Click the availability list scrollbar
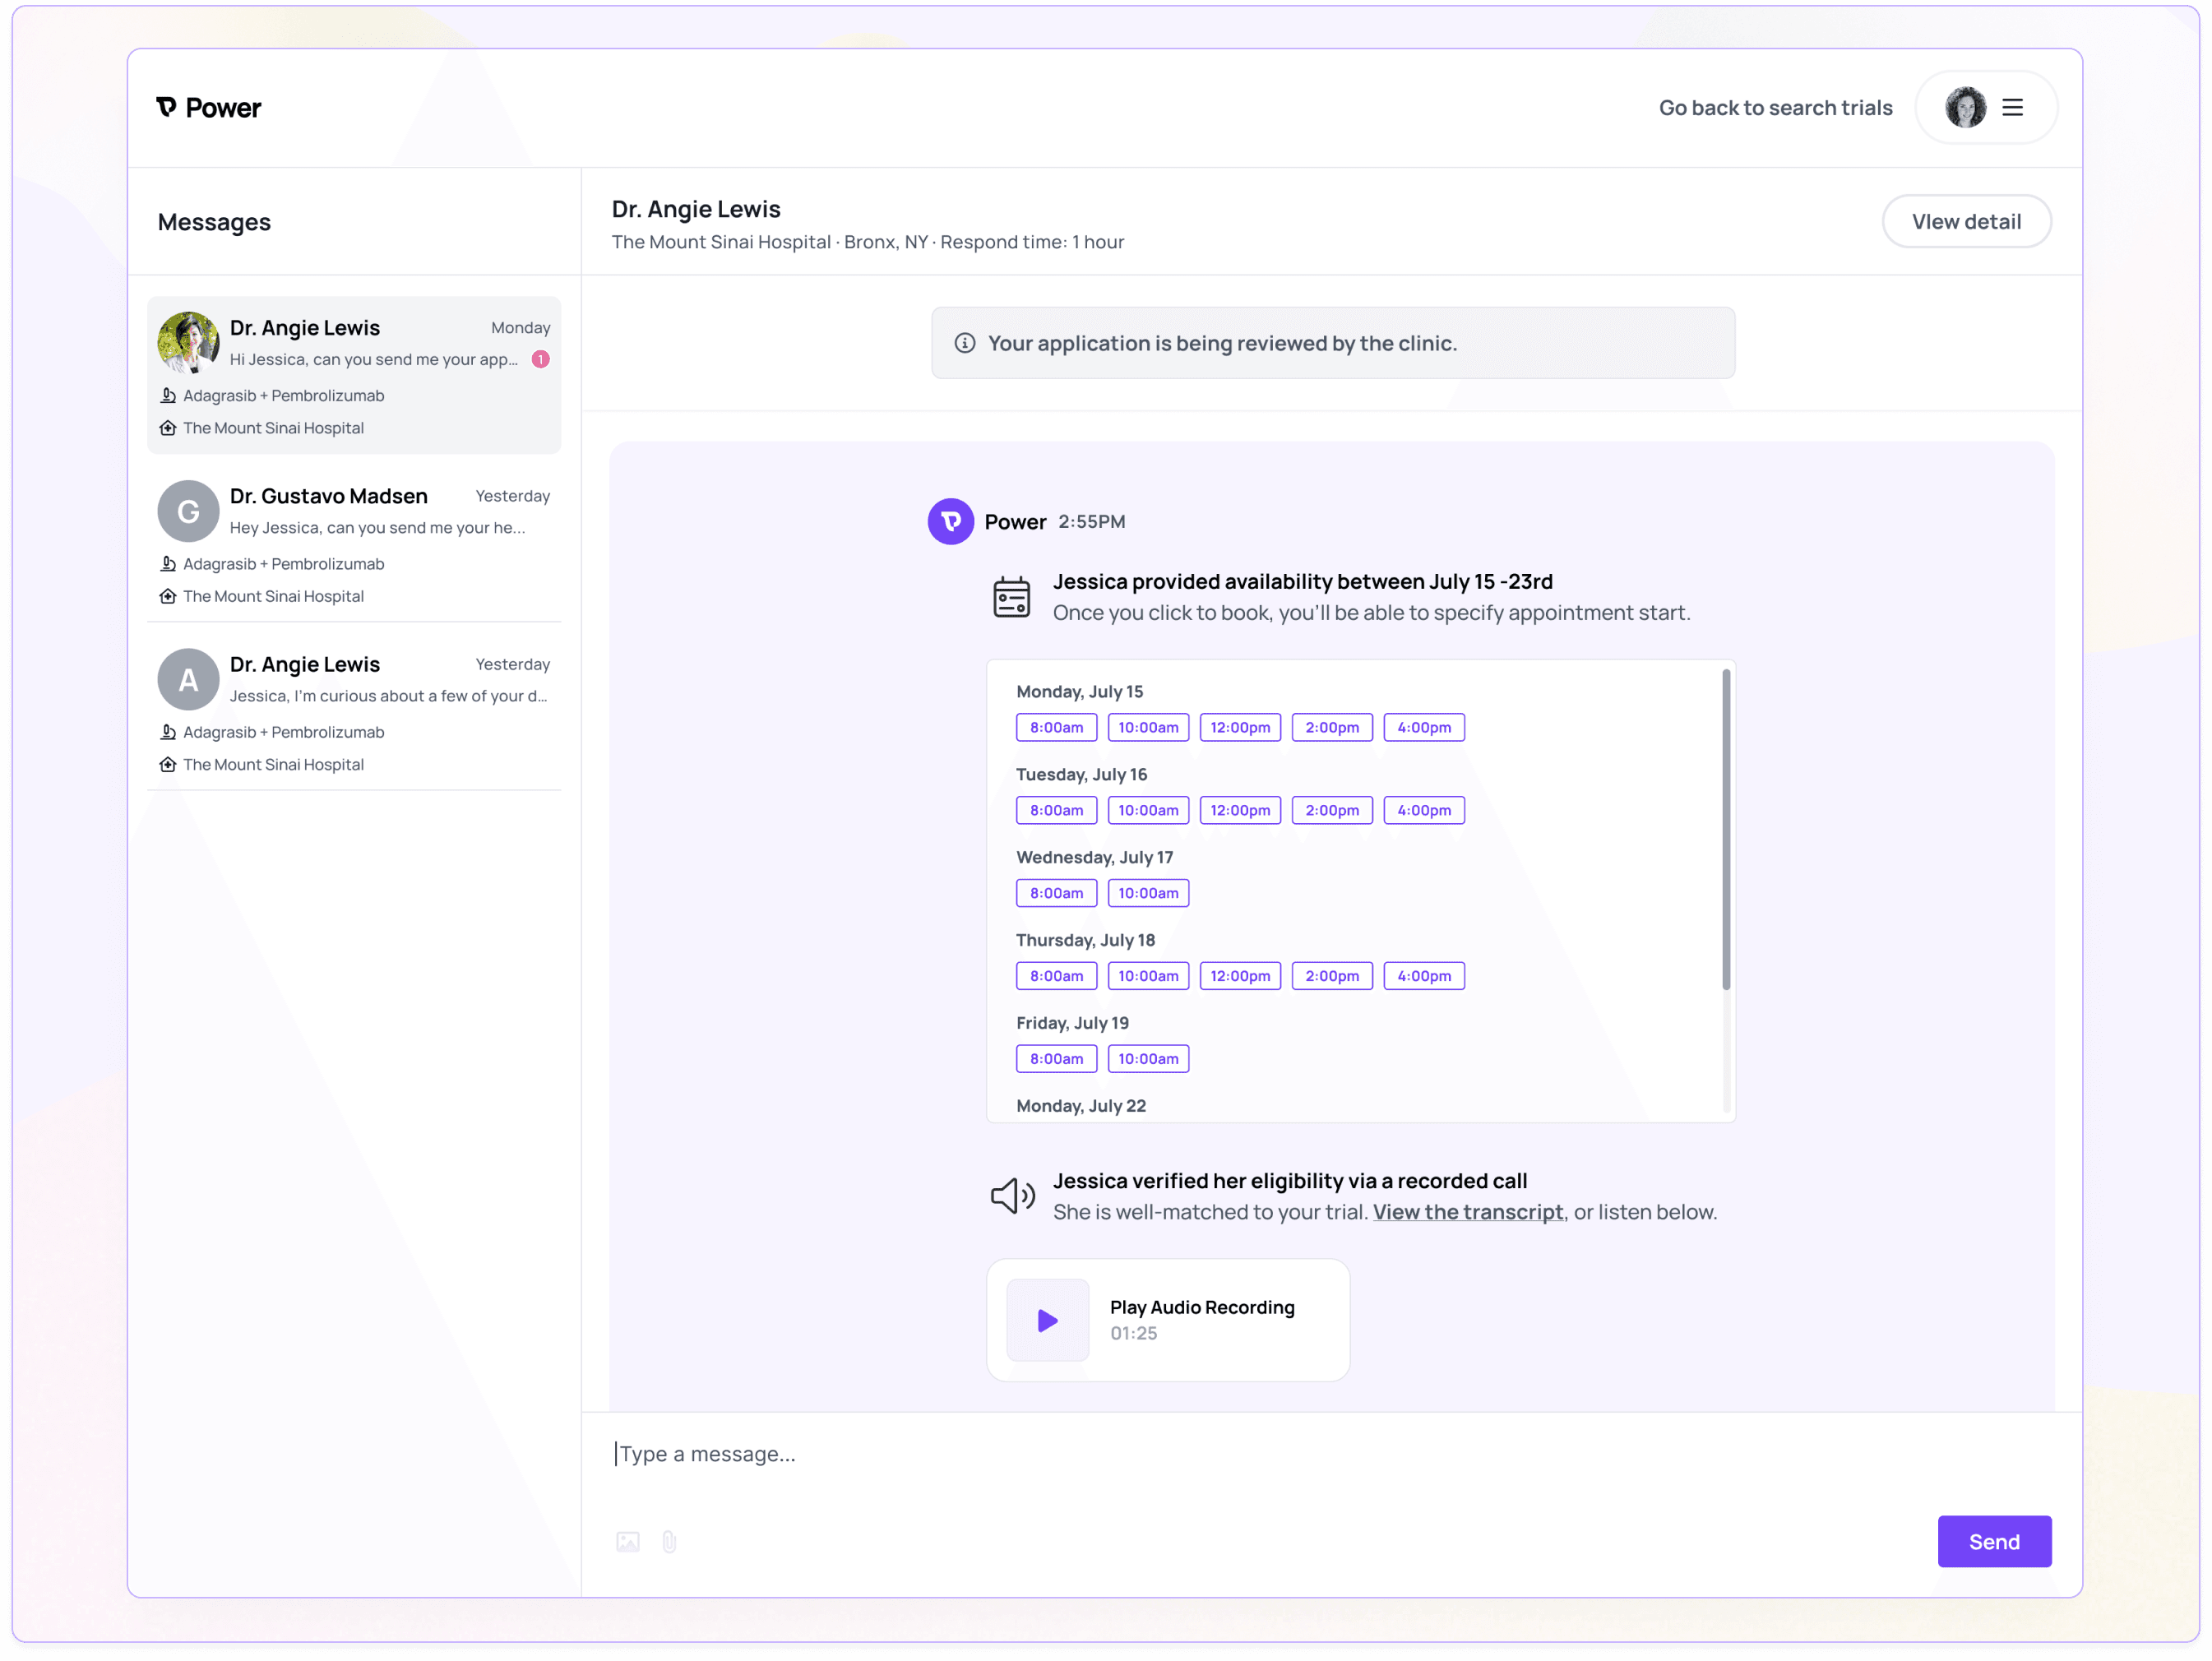This screenshot has width=2212, height=1661. coord(1726,830)
